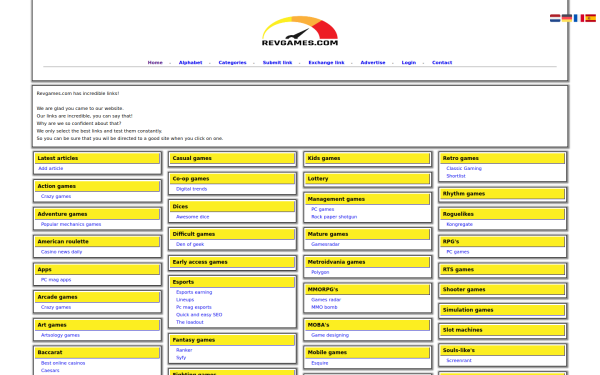Screen dimensions: 600x375
Task: Switch language with the Dutch flag icon
Action: coord(555,18)
